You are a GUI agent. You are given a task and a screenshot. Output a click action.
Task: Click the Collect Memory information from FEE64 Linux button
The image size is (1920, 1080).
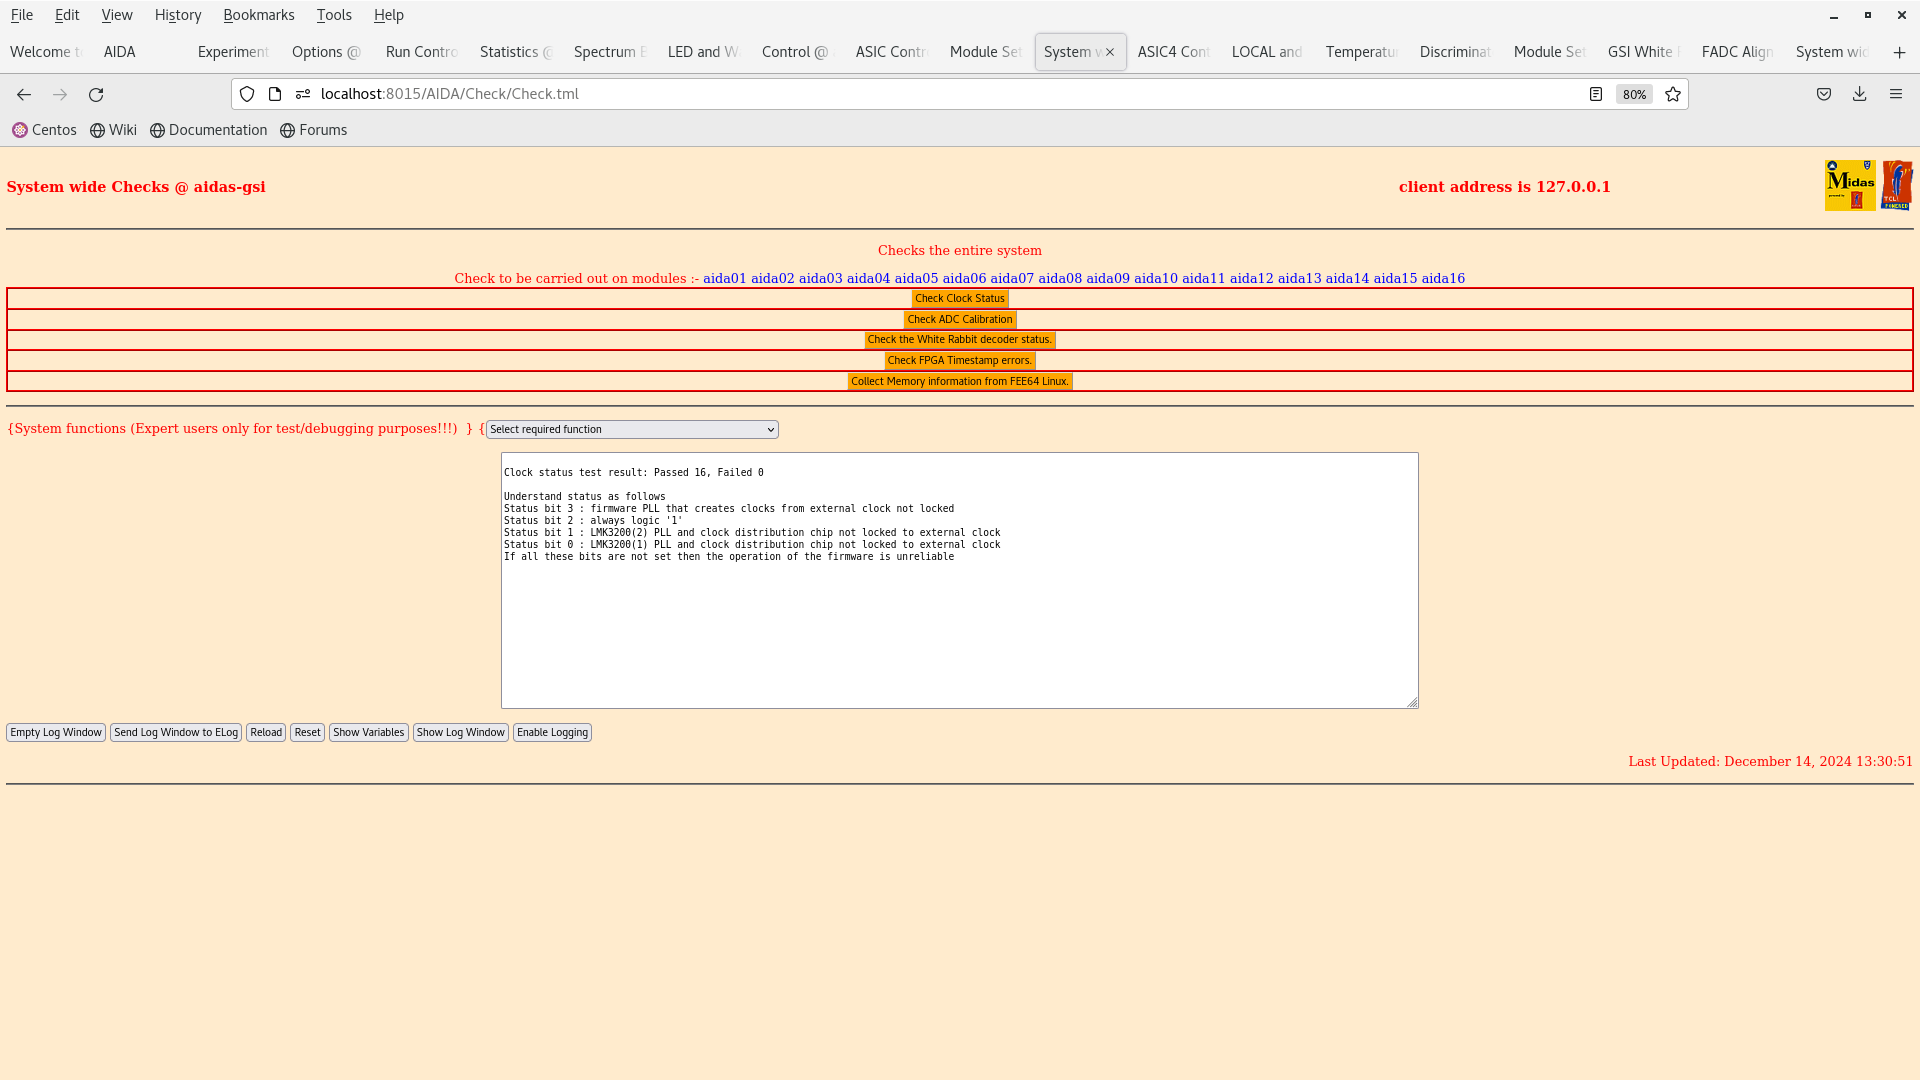(959, 380)
